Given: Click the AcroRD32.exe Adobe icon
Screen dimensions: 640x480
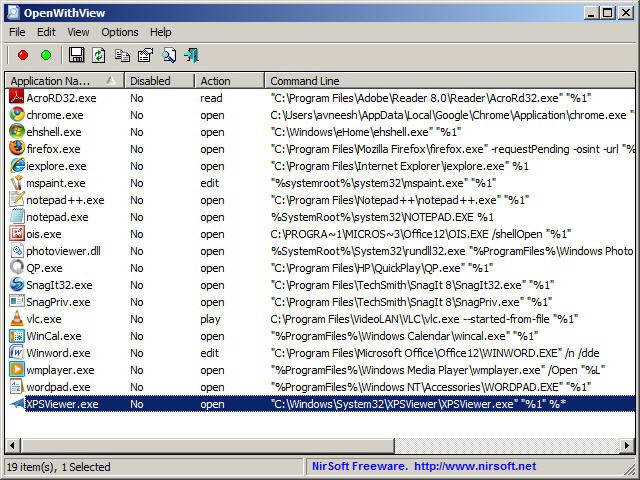Looking at the screenshot, I should coord(16,97).
